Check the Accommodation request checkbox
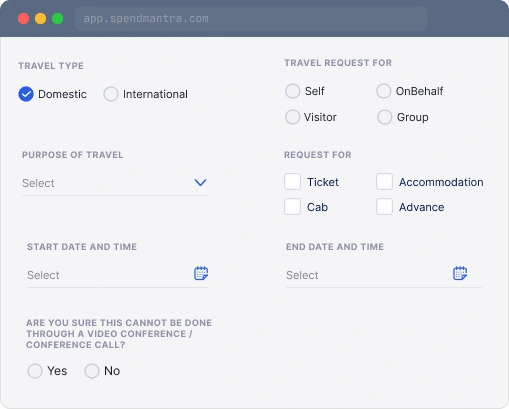Viewport: 509px width, 409px height. coord(384,182)
